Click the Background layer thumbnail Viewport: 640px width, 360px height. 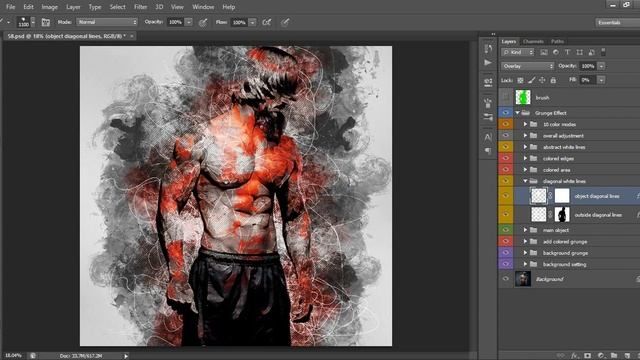coord(523,279)
